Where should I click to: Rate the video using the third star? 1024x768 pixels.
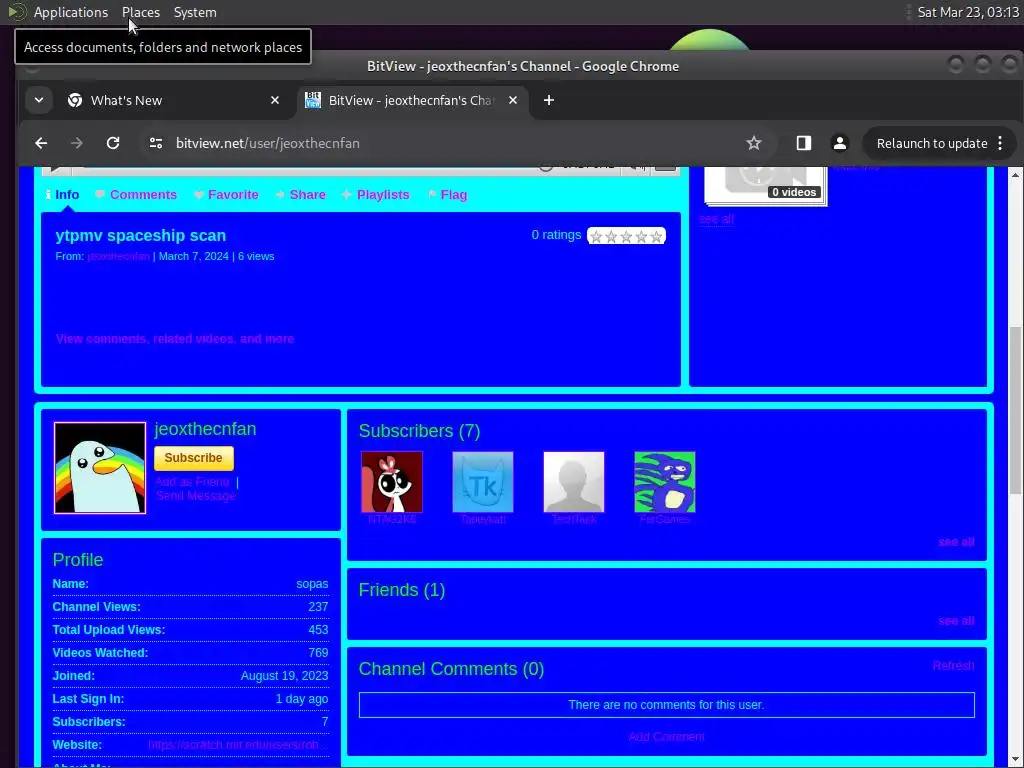click(x=626, y=236)
